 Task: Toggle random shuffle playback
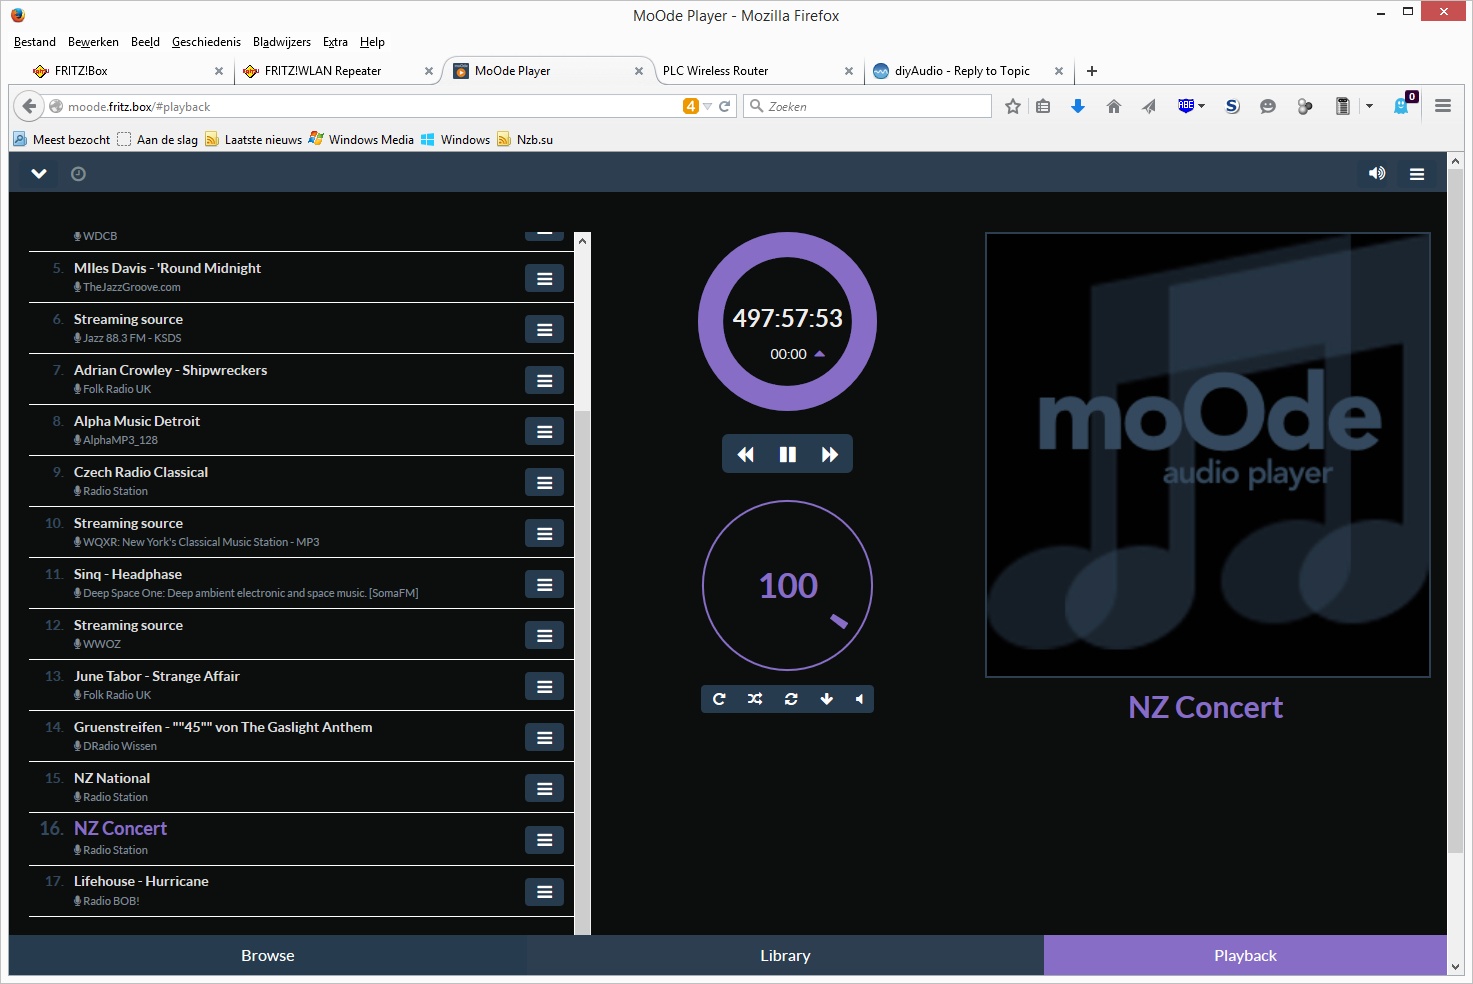(755, 699)
